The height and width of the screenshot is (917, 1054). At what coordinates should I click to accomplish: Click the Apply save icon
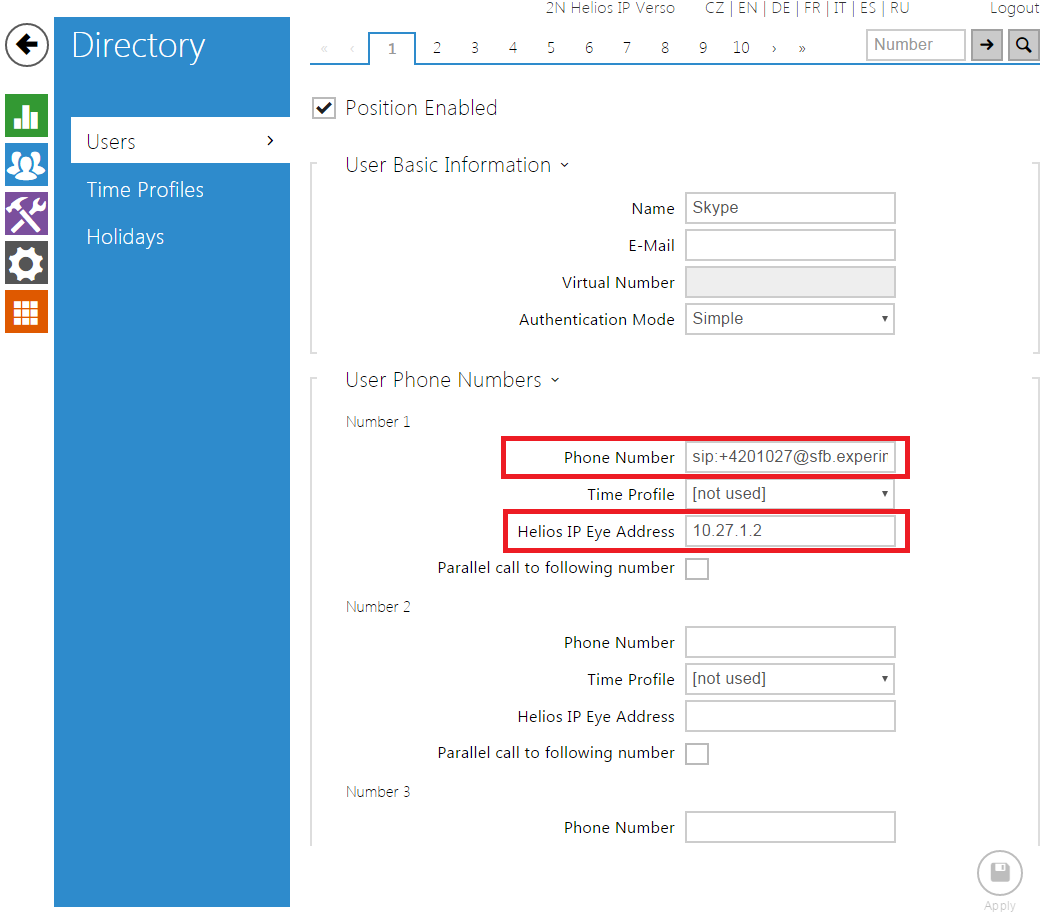click(999, 873)
